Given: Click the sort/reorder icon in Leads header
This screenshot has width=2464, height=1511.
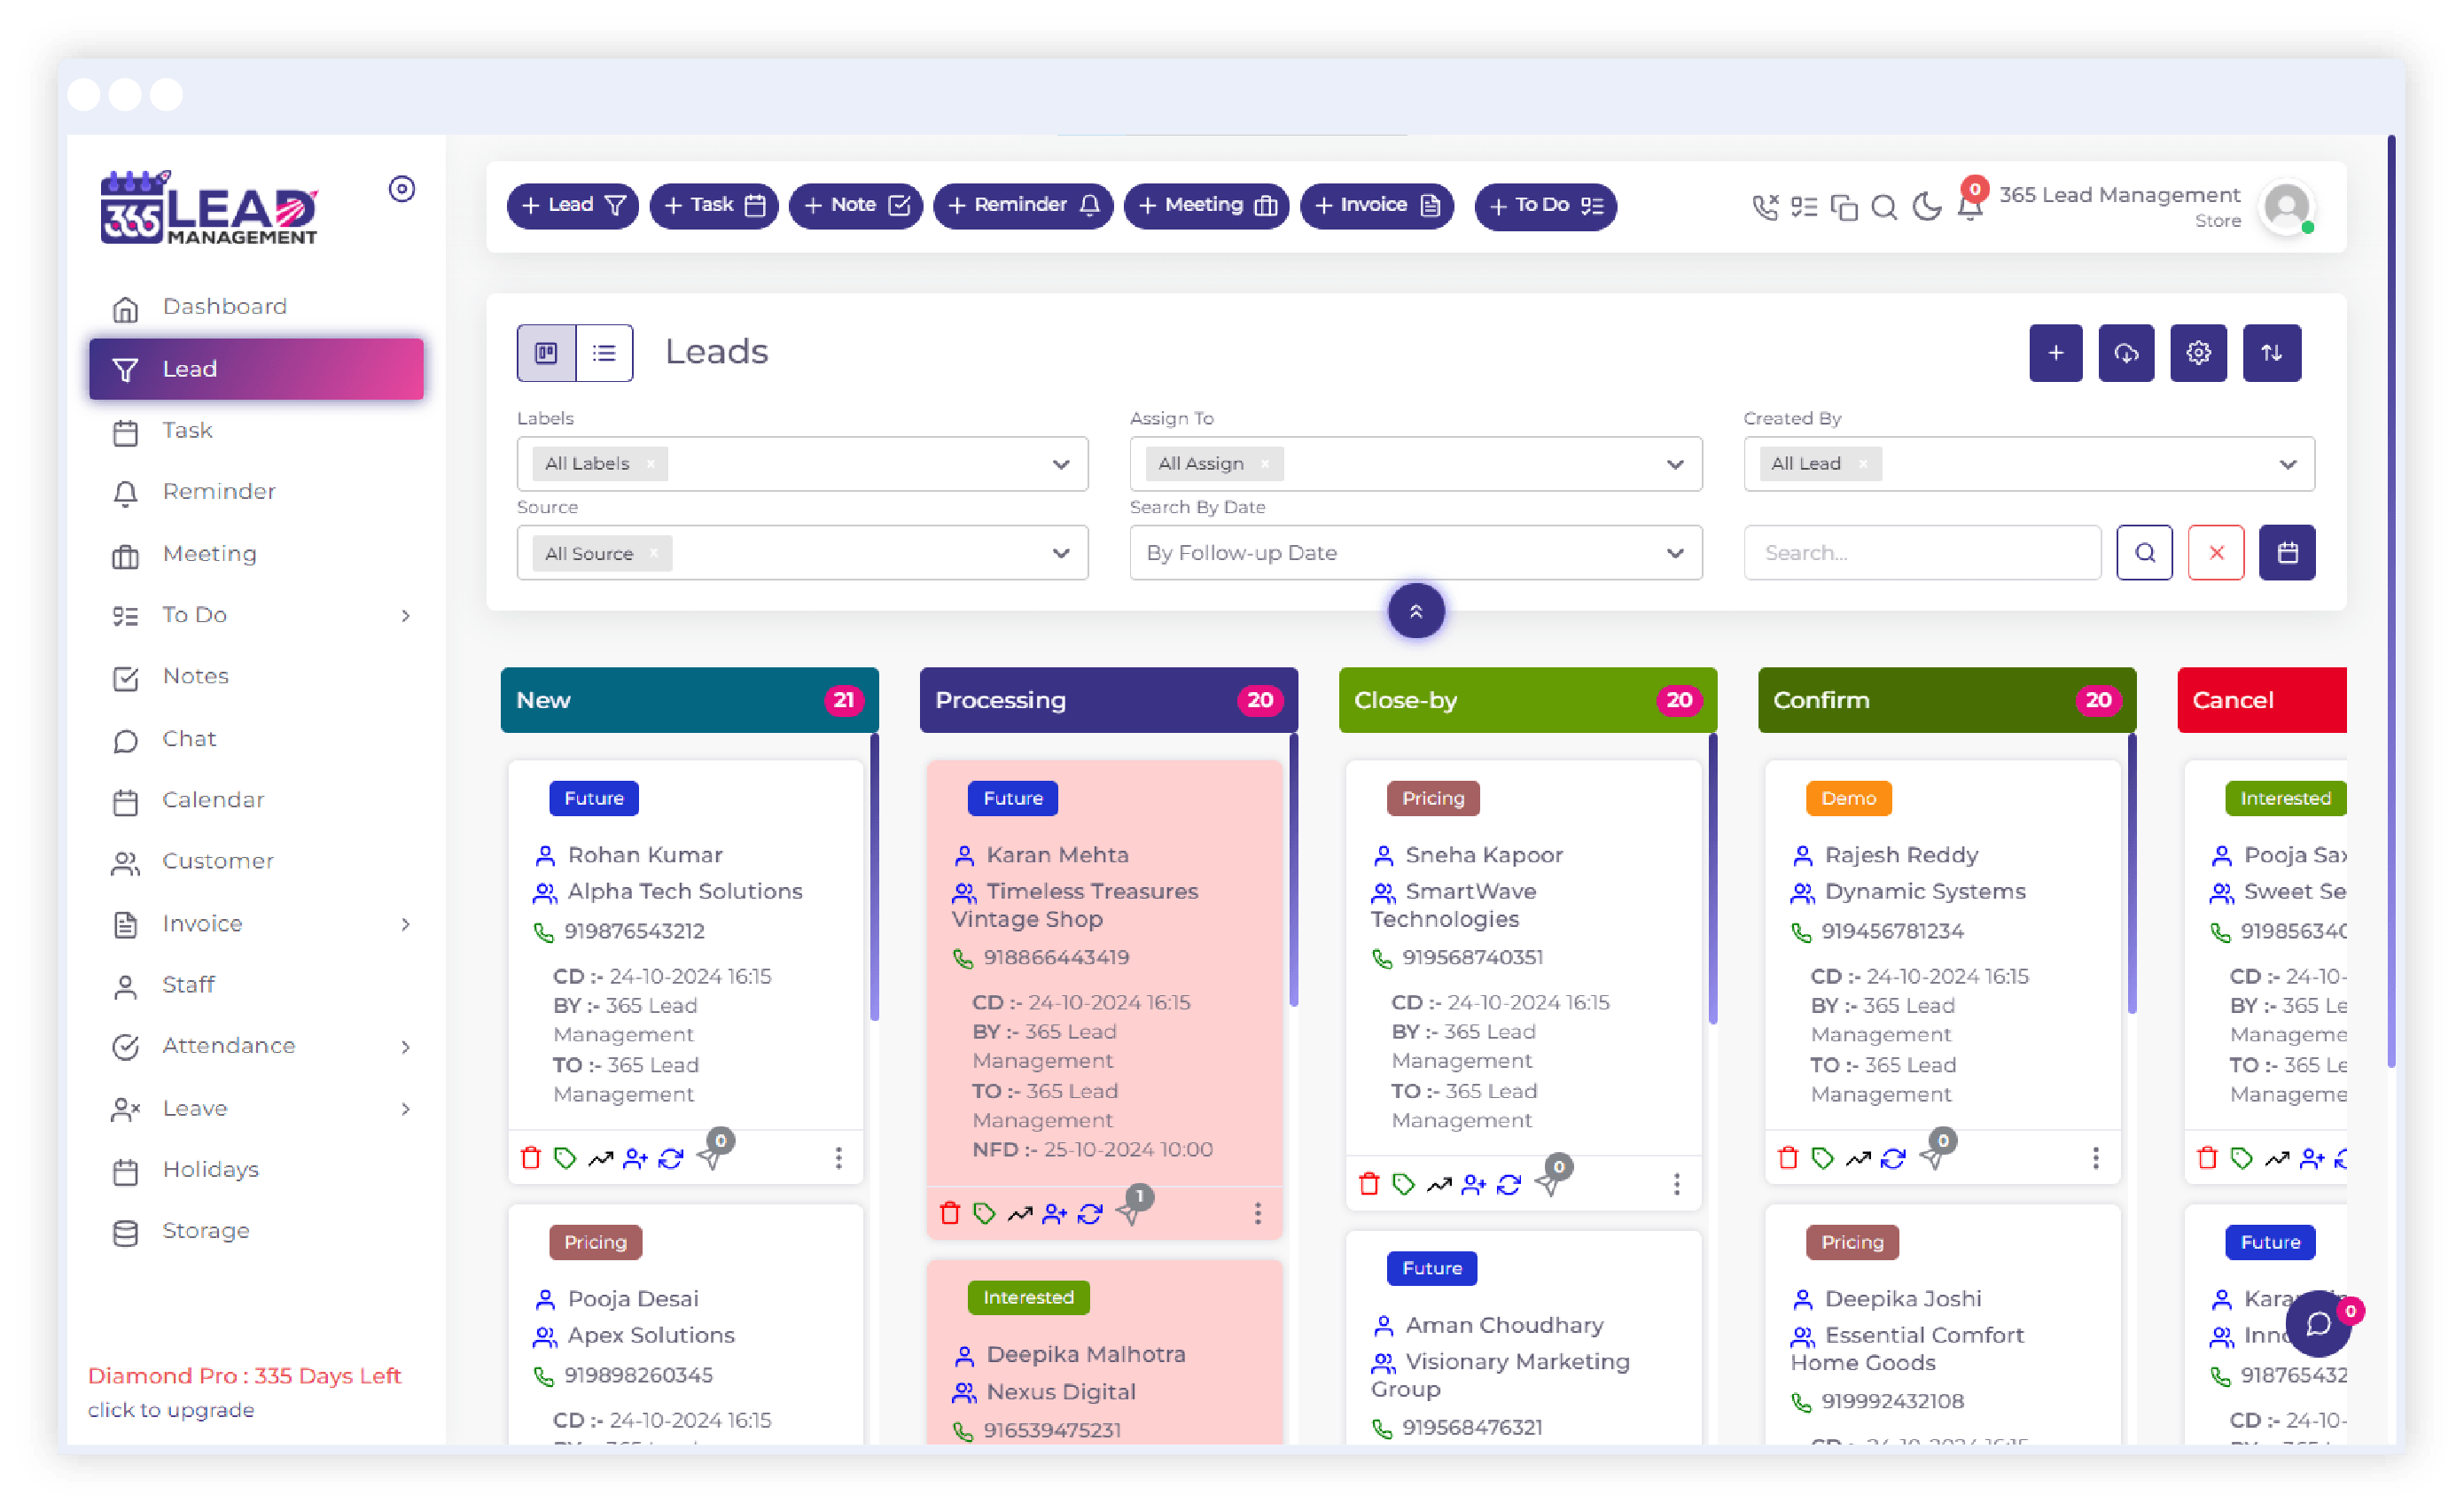Looking at the screenshot, I should pyautogui.click(x=2271, y=354).
